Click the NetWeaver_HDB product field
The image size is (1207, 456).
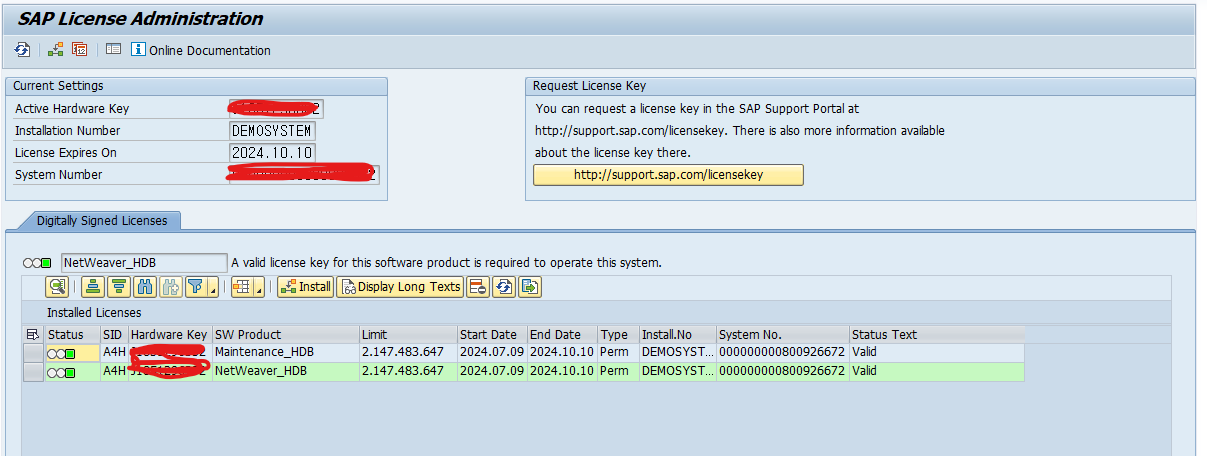pos(144,262)
